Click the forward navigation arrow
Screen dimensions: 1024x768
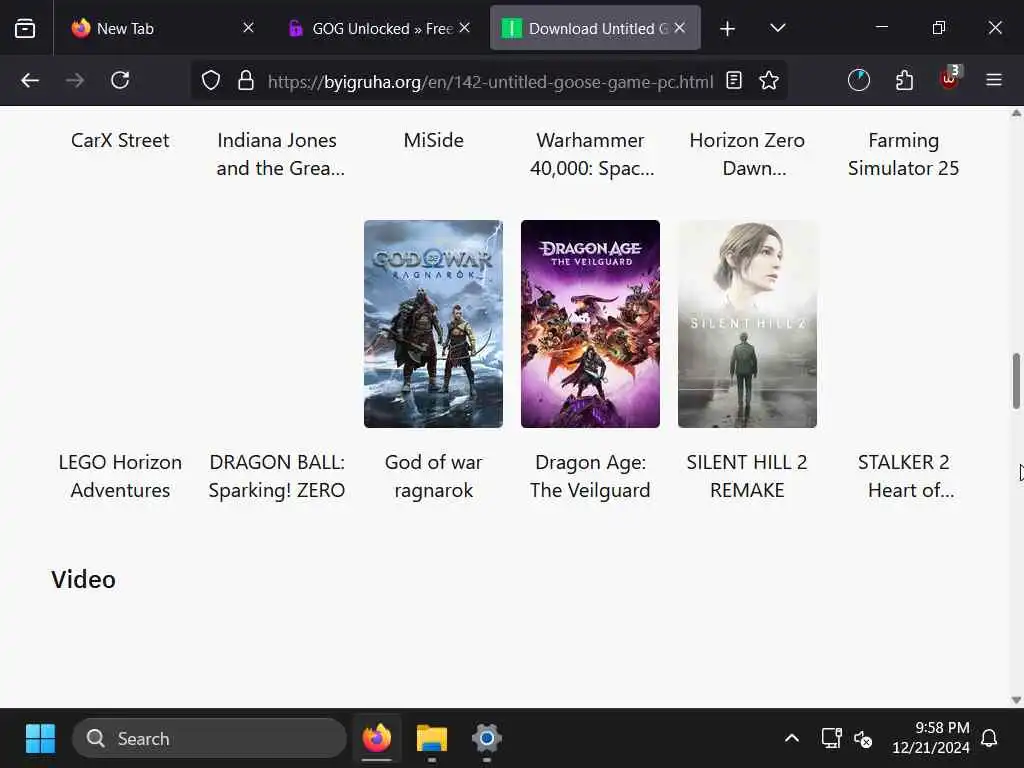tap(75, 80)
